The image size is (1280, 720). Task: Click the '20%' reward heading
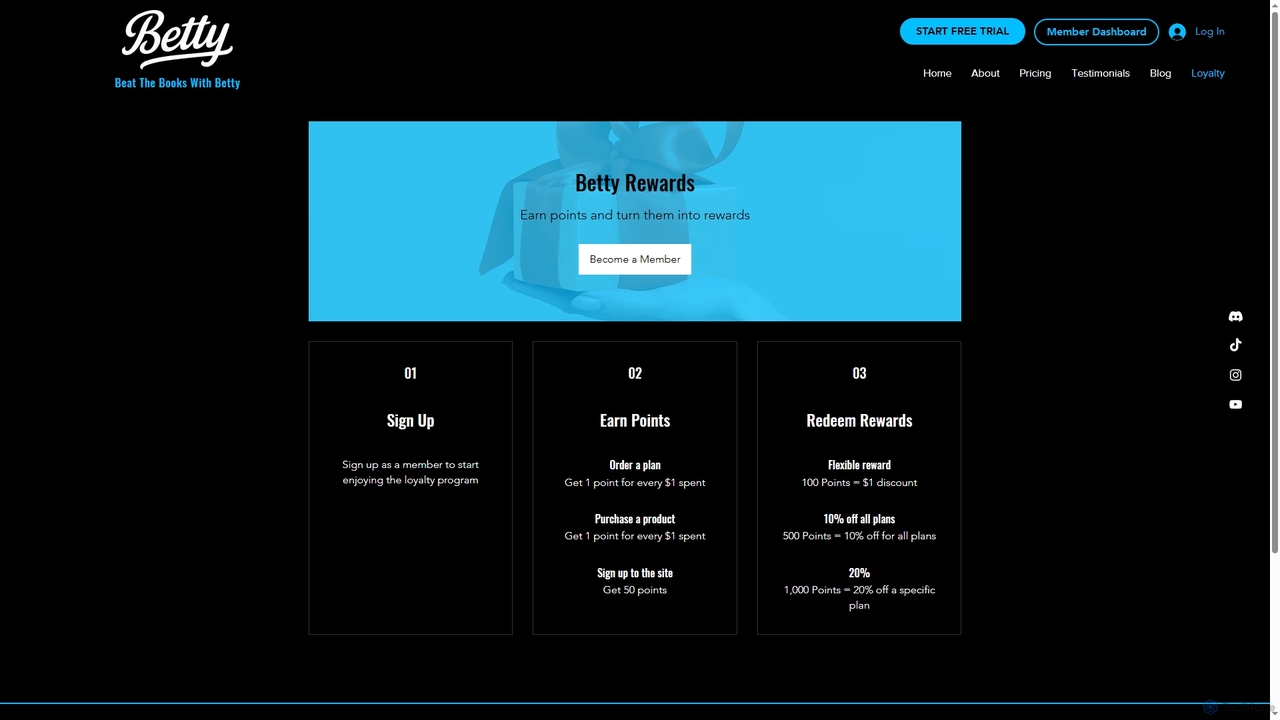pos(859,573)
